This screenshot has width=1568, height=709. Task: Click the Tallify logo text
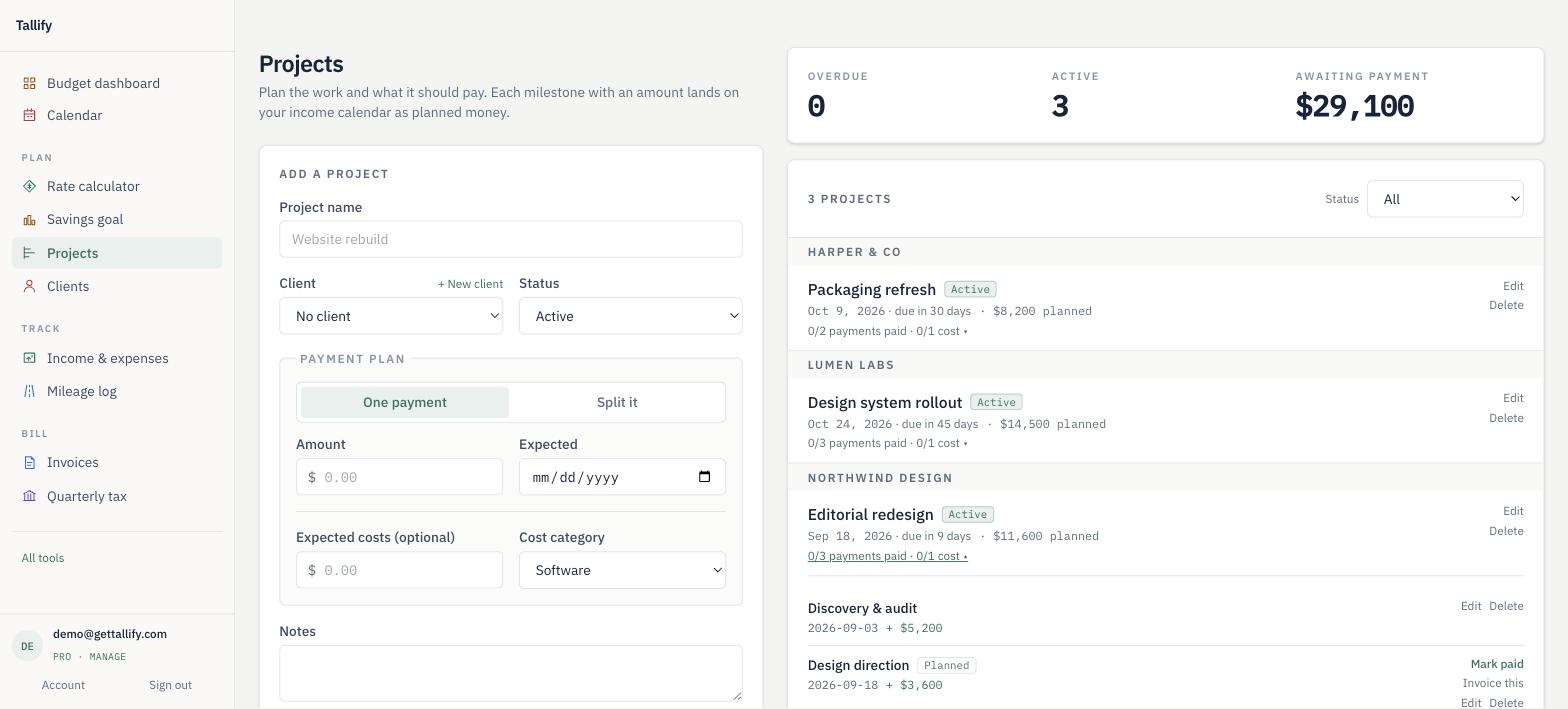tap(34, 25)
